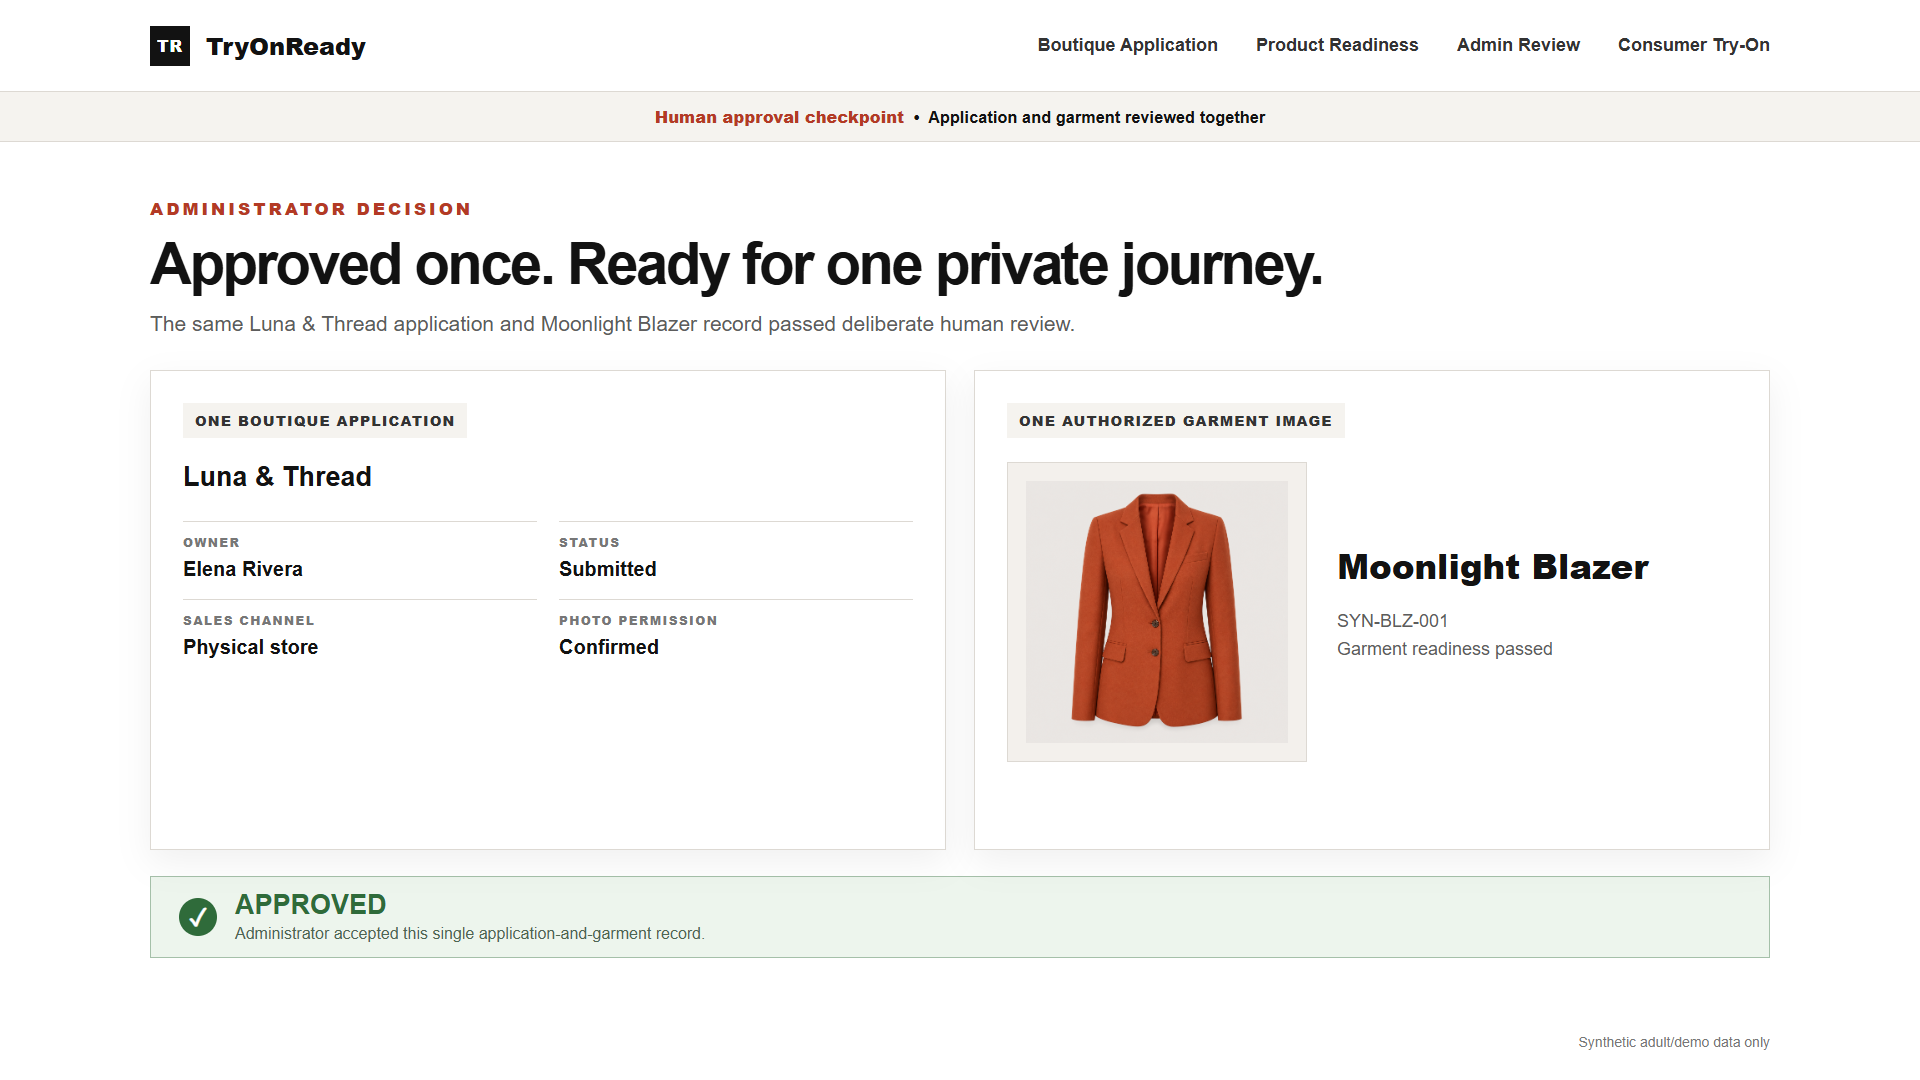
Task: Select the owner name Elena Rivera
Action: click(243, 569)
